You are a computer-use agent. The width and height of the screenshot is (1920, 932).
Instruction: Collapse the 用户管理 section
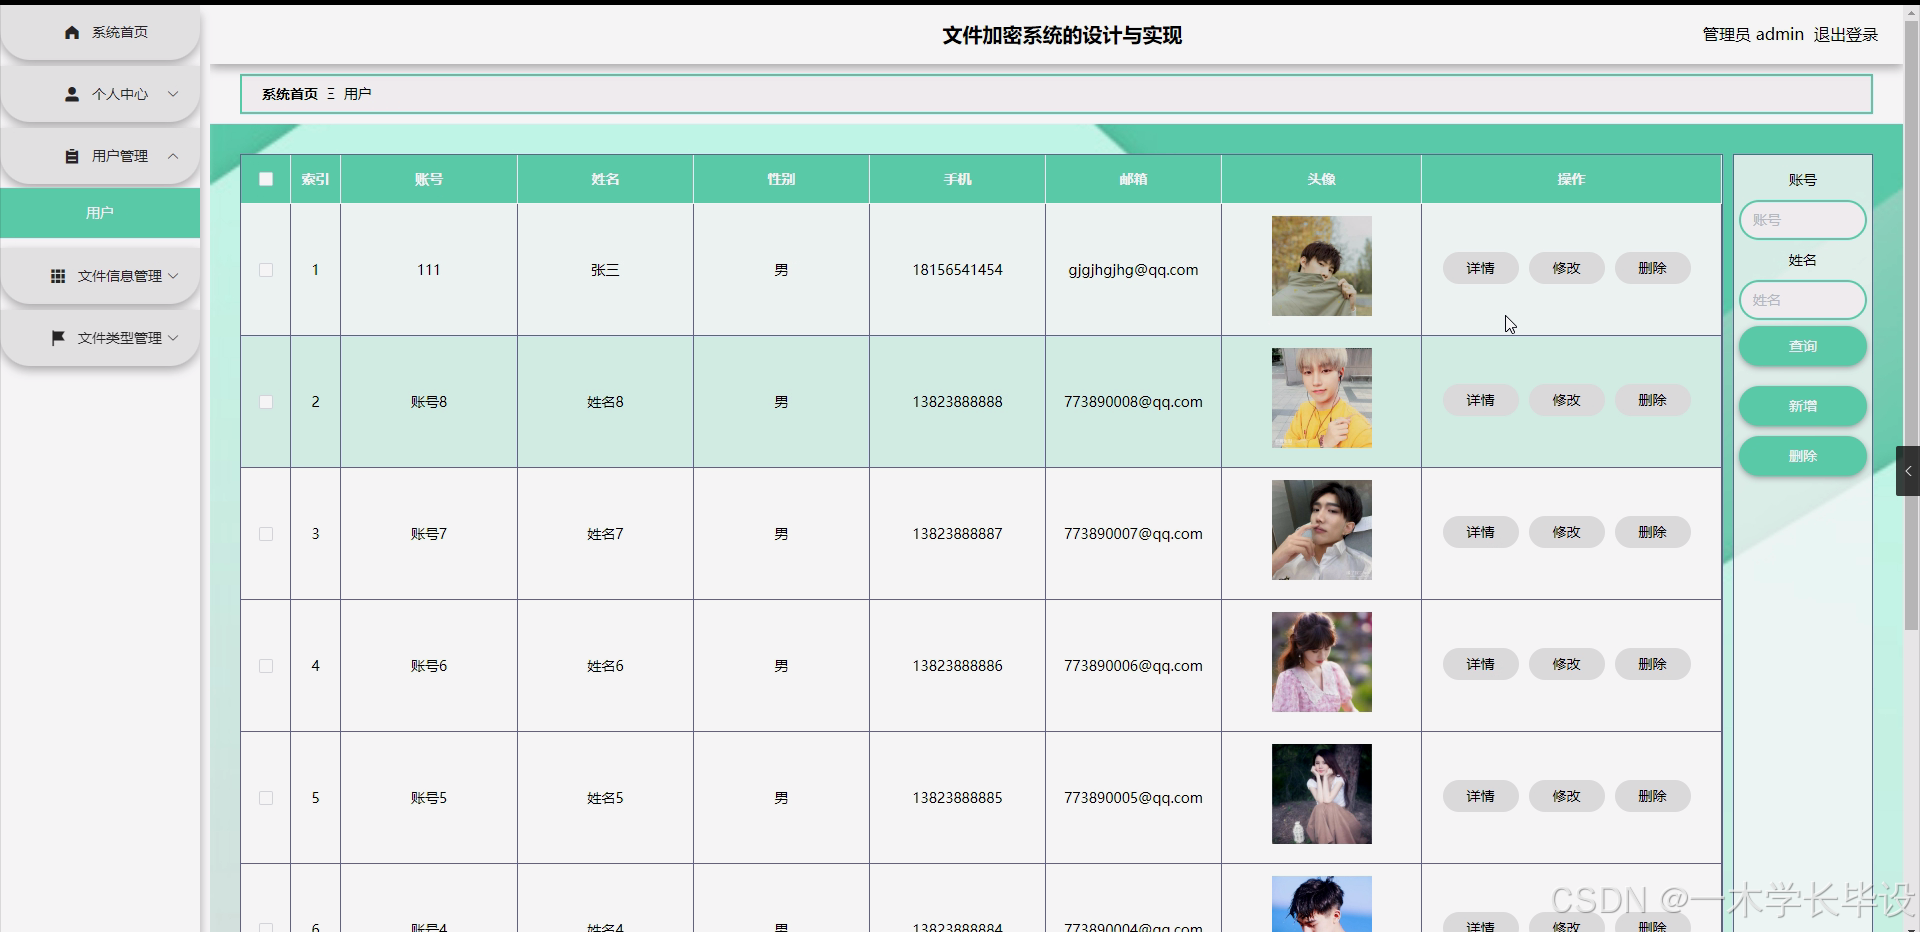[x=172, y=156]
